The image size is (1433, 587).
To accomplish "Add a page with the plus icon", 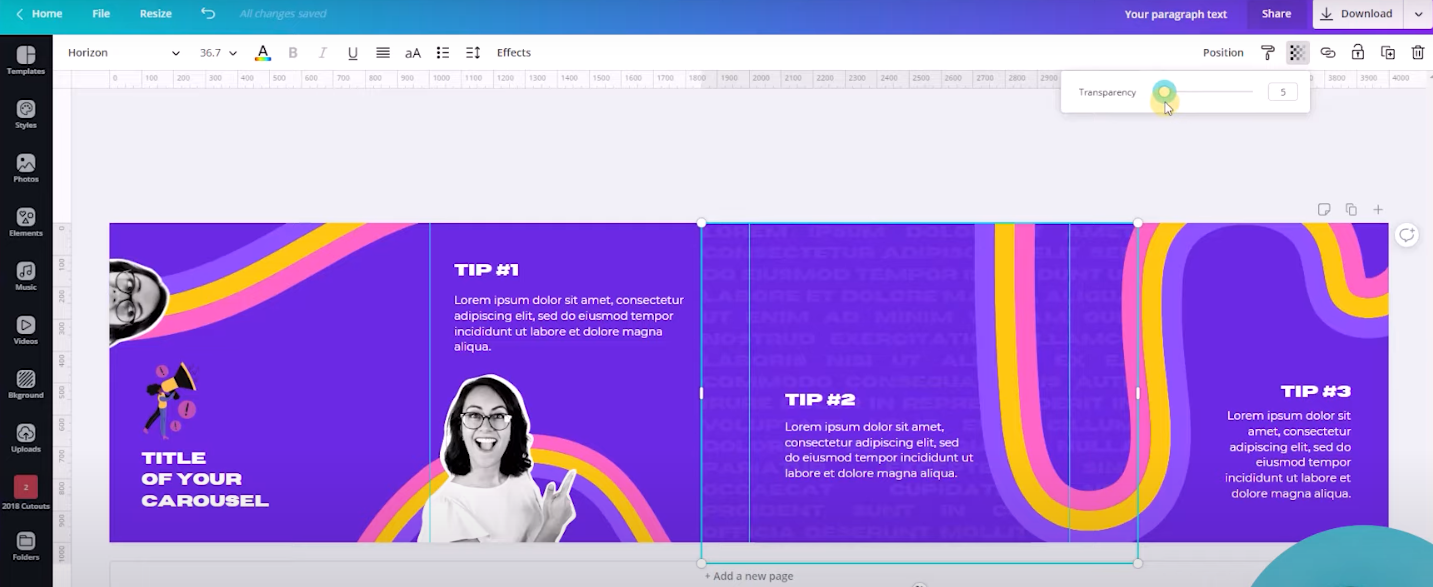I will (x=1378, y=209).
